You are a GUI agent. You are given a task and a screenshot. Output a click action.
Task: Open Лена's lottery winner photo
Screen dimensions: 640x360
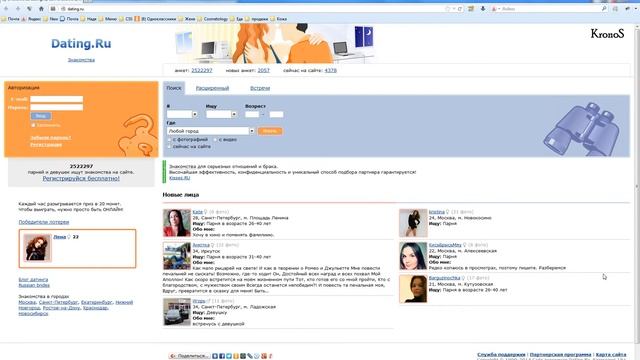click(38, 247)
